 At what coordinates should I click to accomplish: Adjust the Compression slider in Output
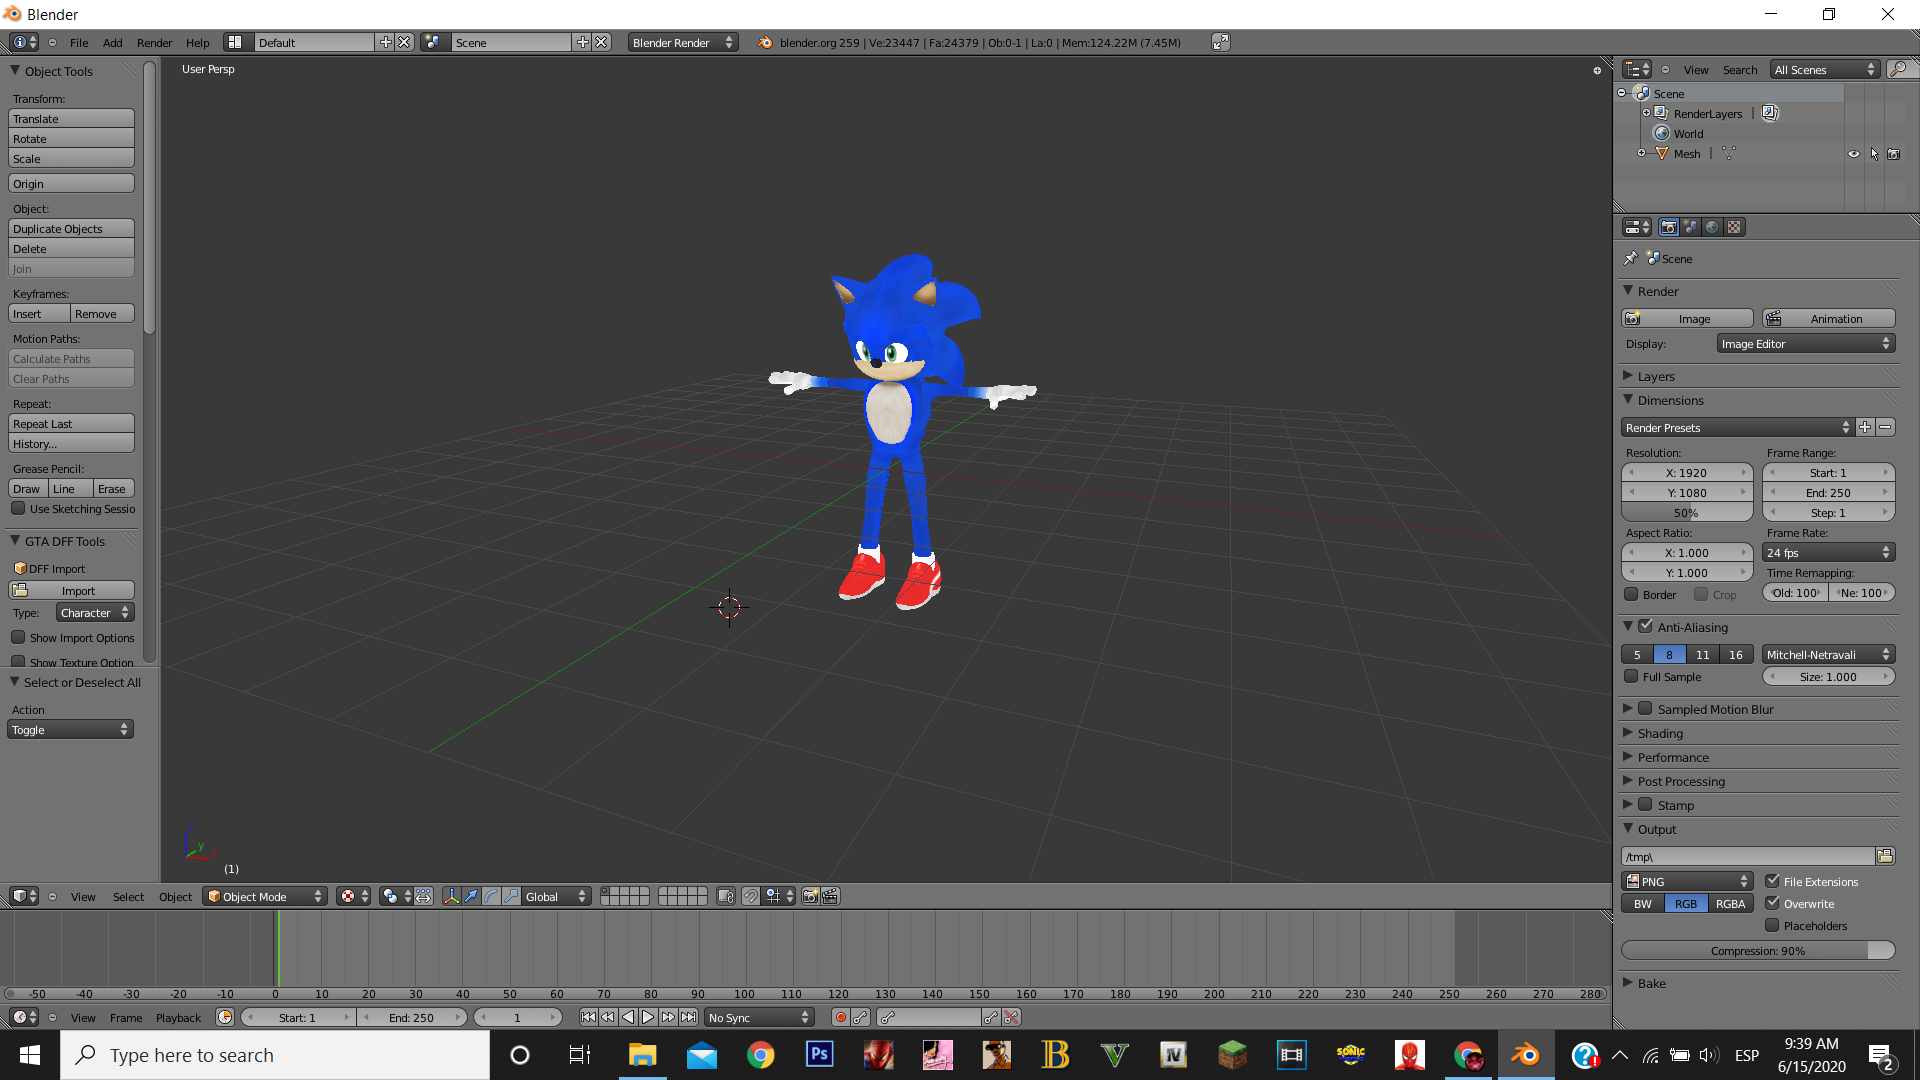1758,950
